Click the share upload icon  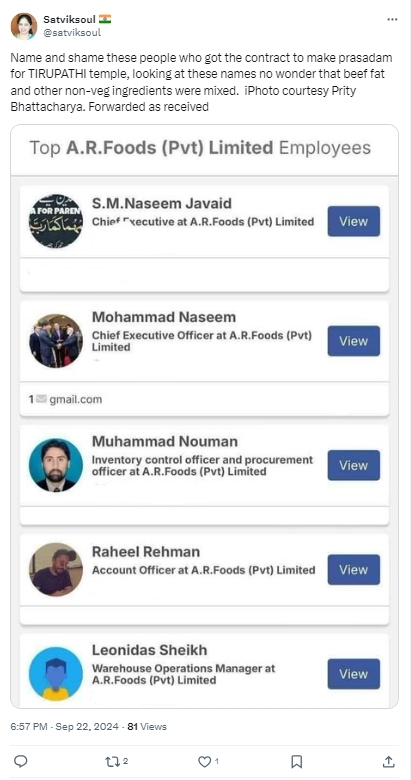pos(389,761)
